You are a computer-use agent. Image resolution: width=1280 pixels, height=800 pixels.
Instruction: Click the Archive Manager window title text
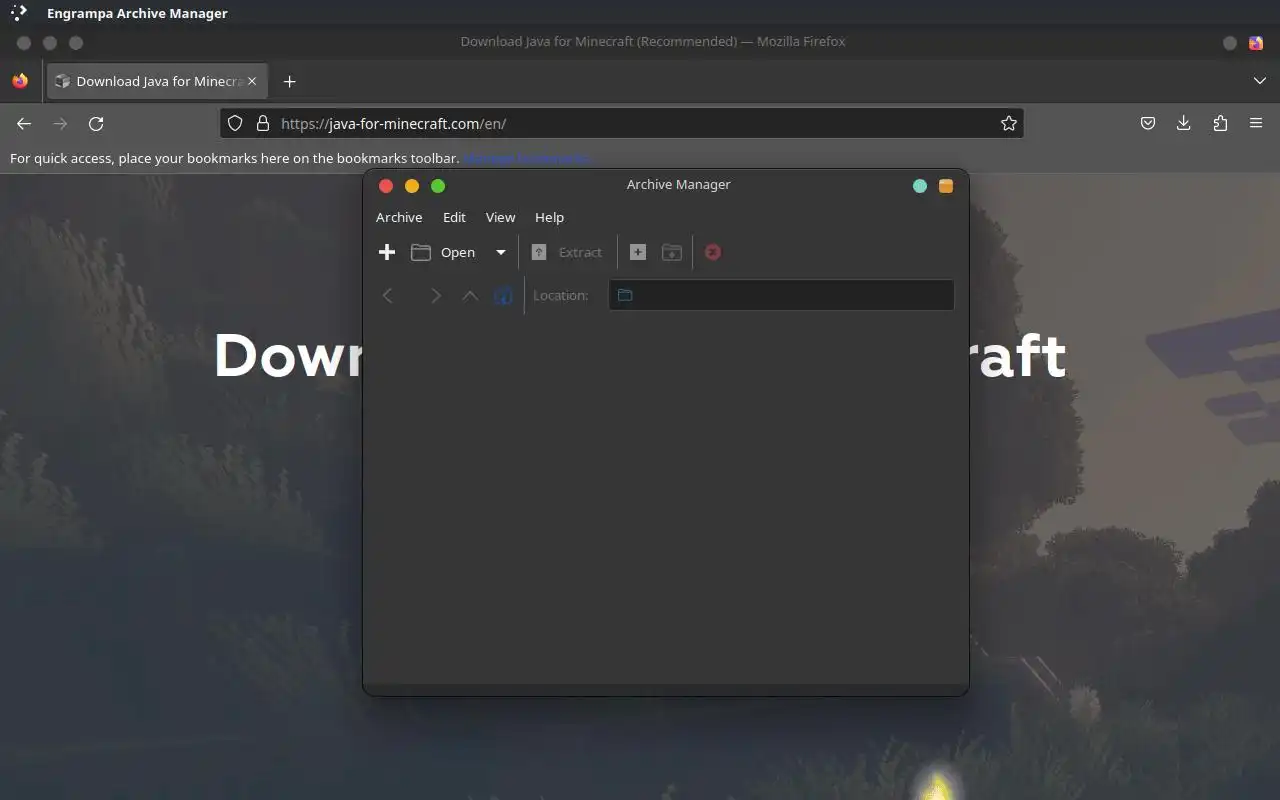[x=678, y=184]
